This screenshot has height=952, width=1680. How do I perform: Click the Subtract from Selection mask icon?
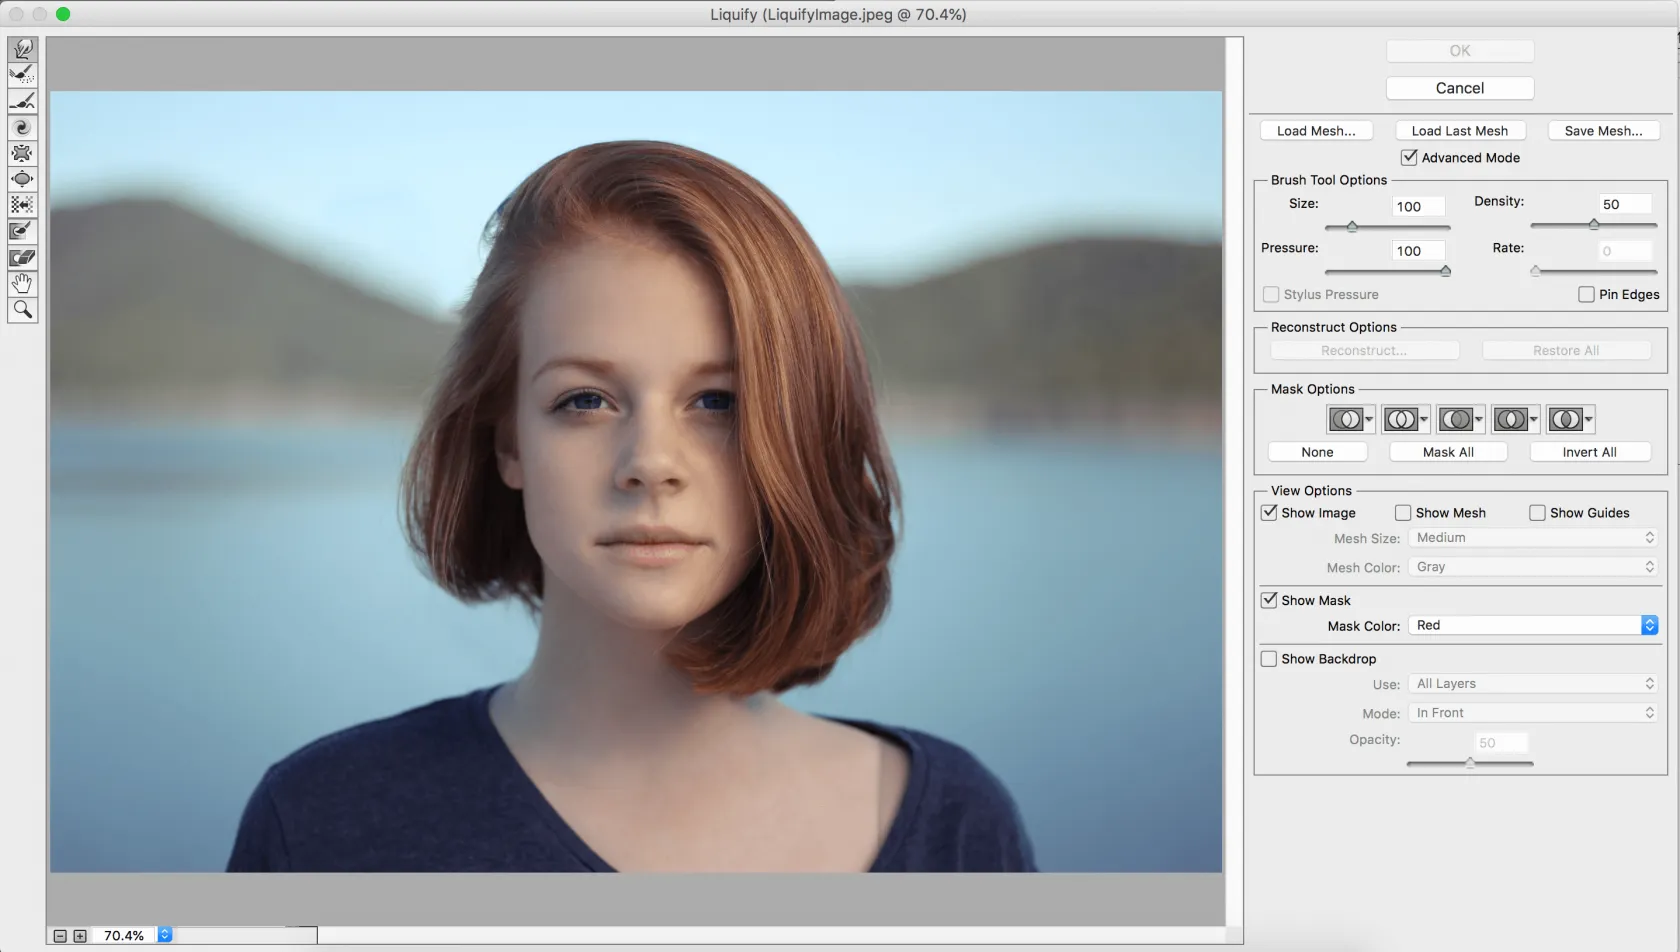[x=1455, y=419]
